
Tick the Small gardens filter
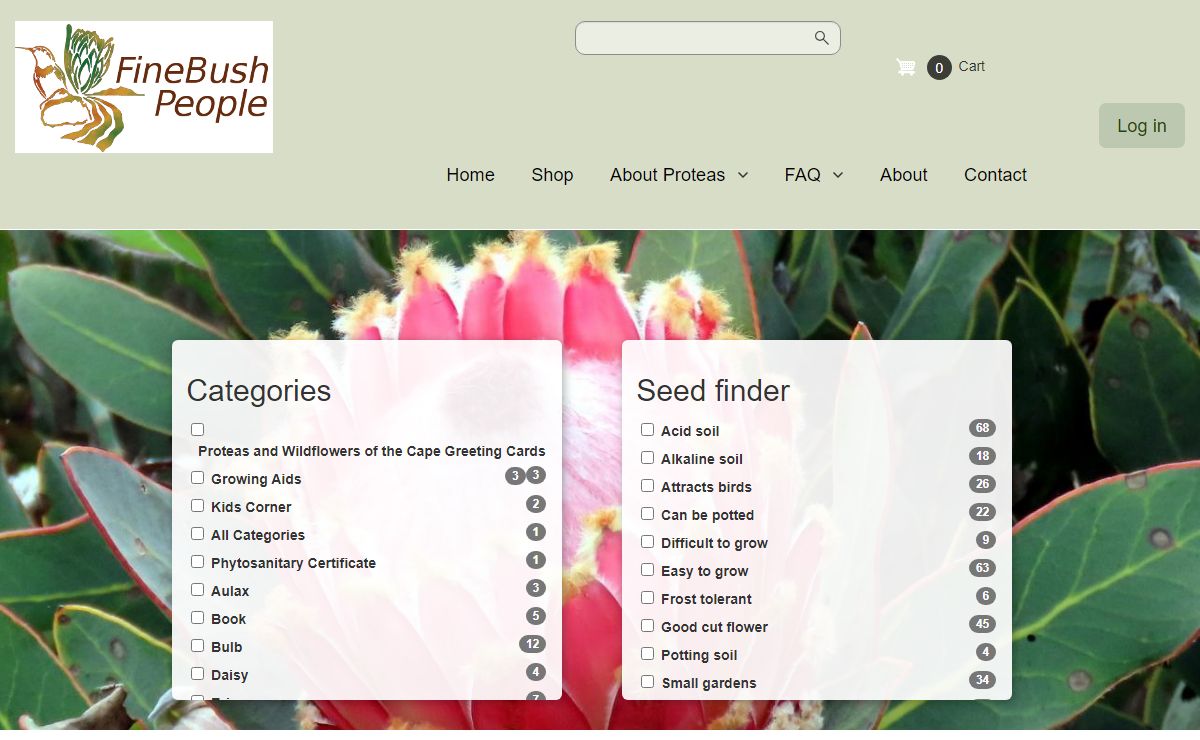click(x=647, y=681)
